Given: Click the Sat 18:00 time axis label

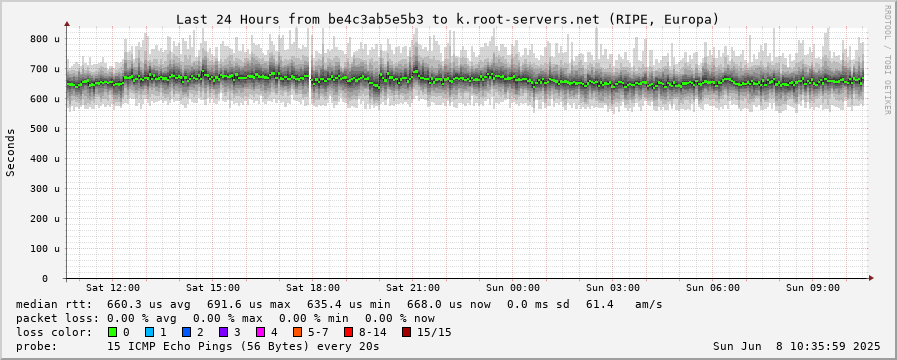Looking at the screenshot, I should tap(313, 287).
